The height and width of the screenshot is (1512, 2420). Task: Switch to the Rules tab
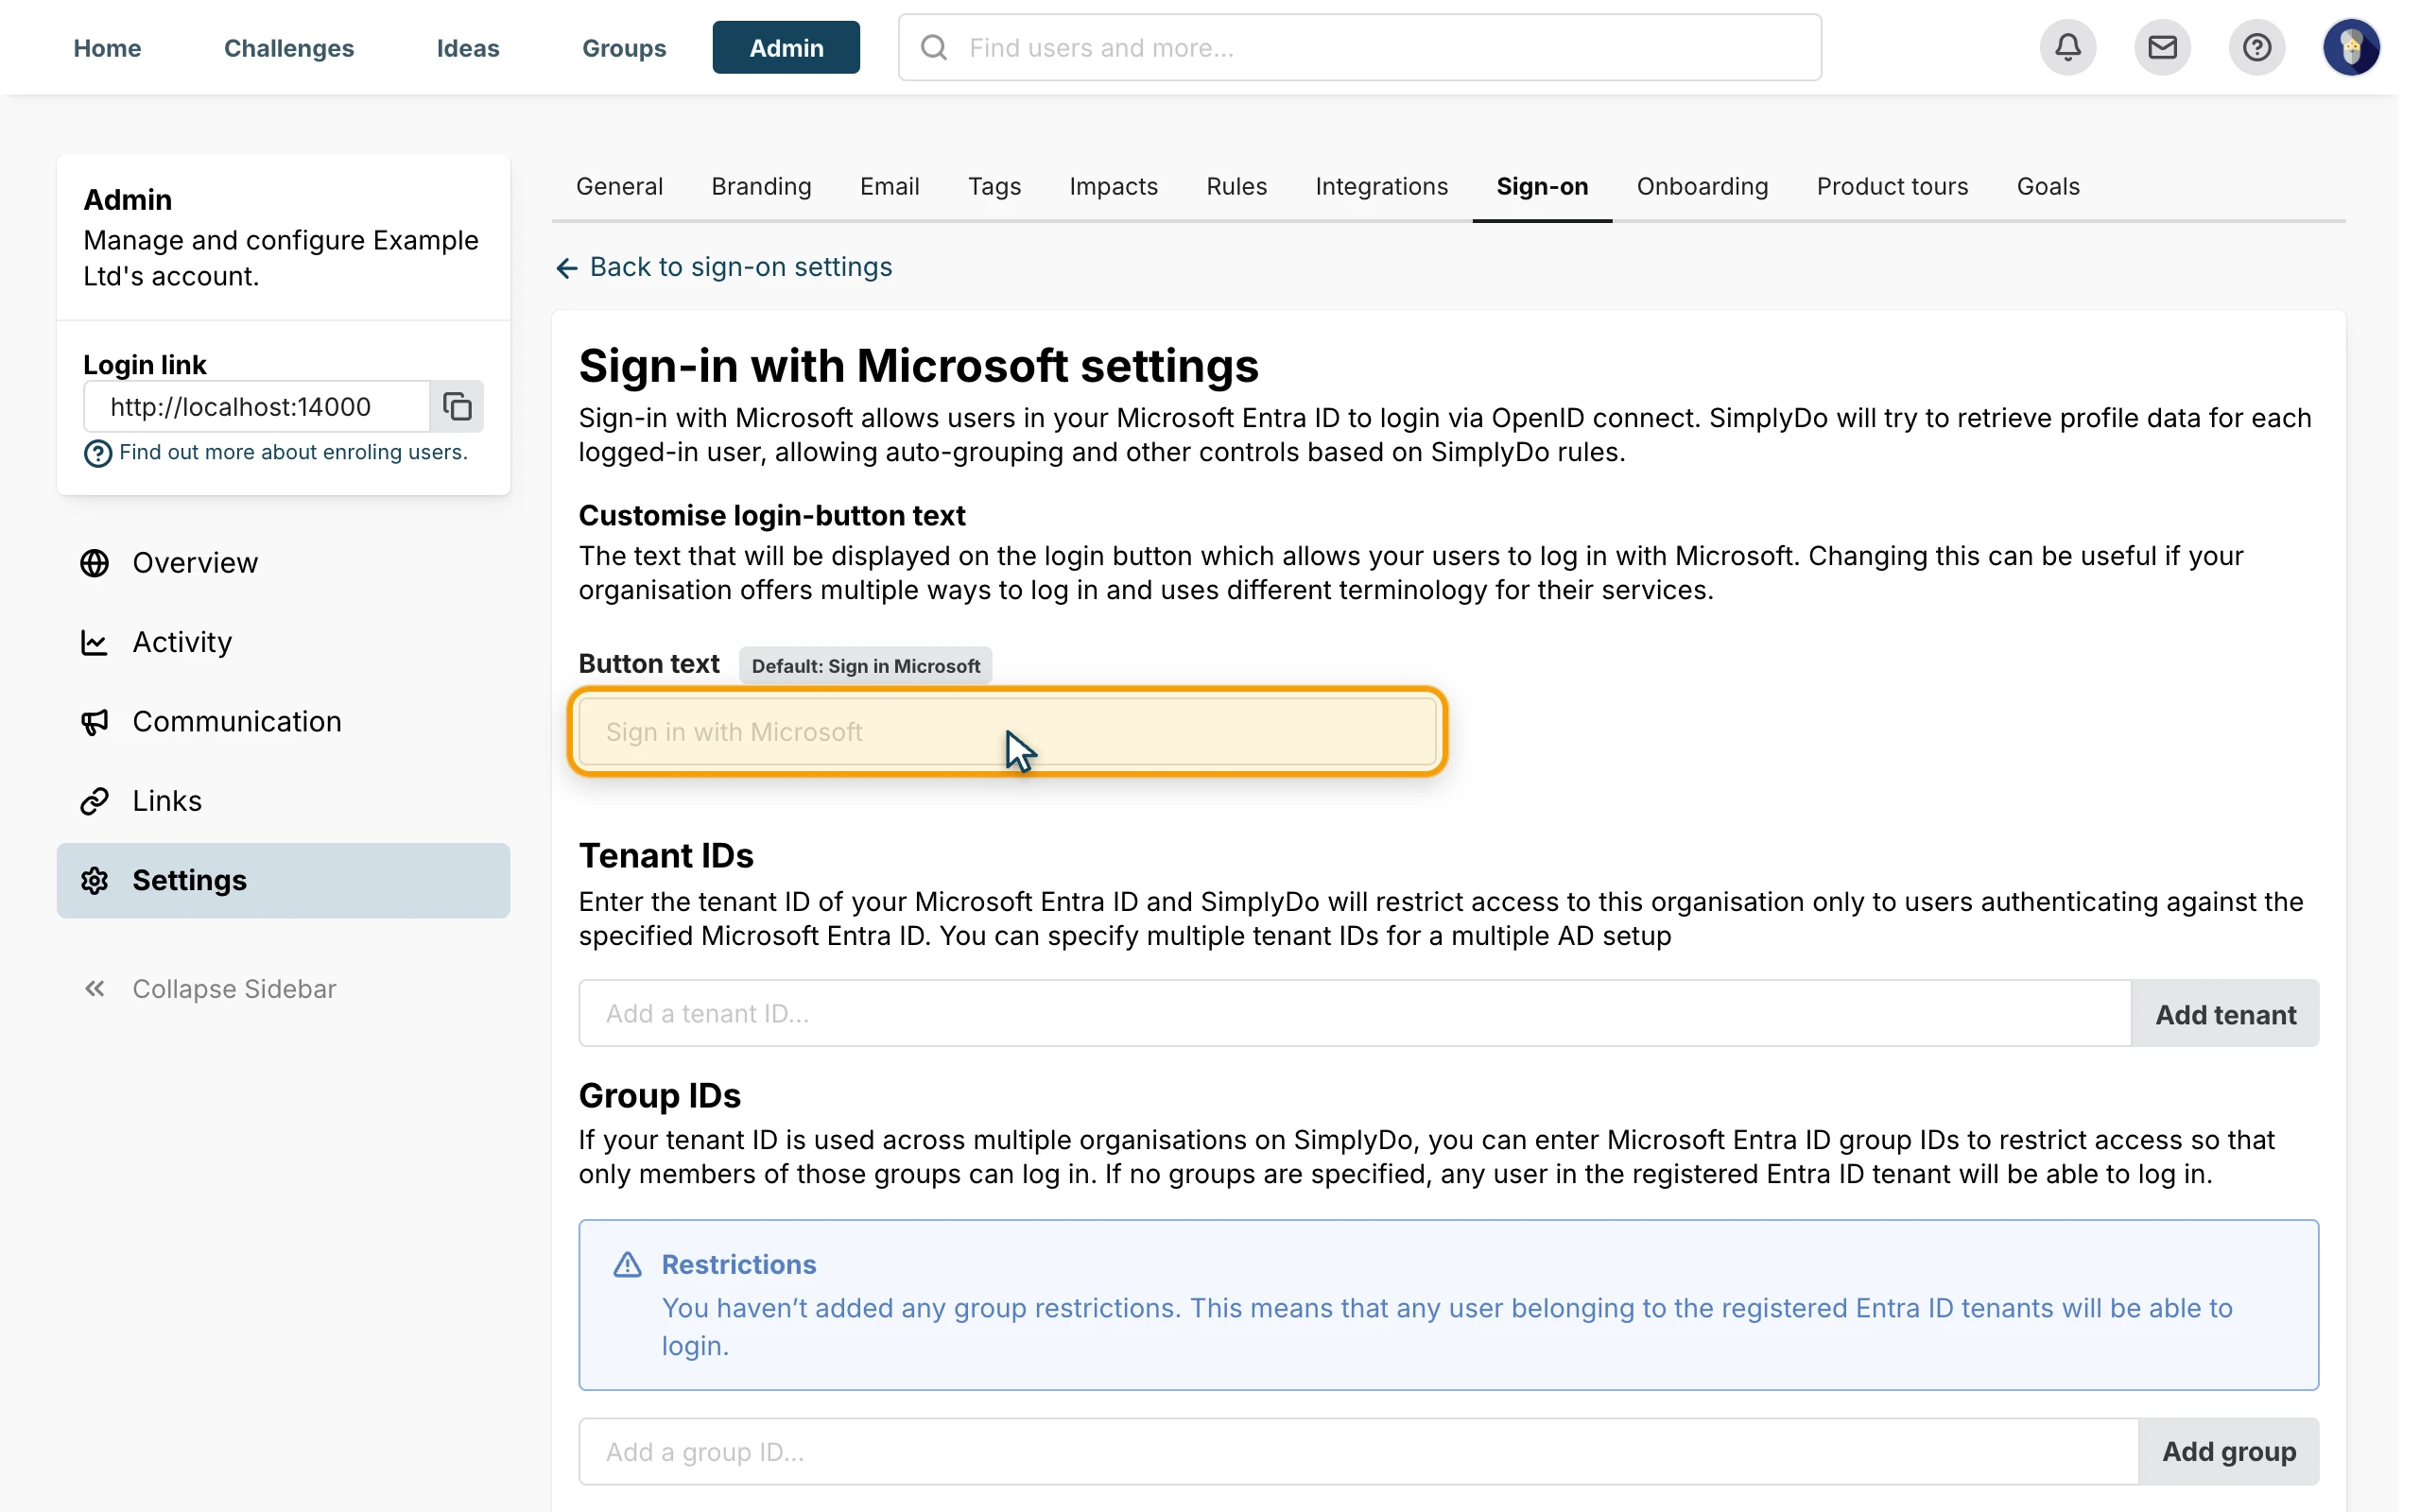[1236, 187]
